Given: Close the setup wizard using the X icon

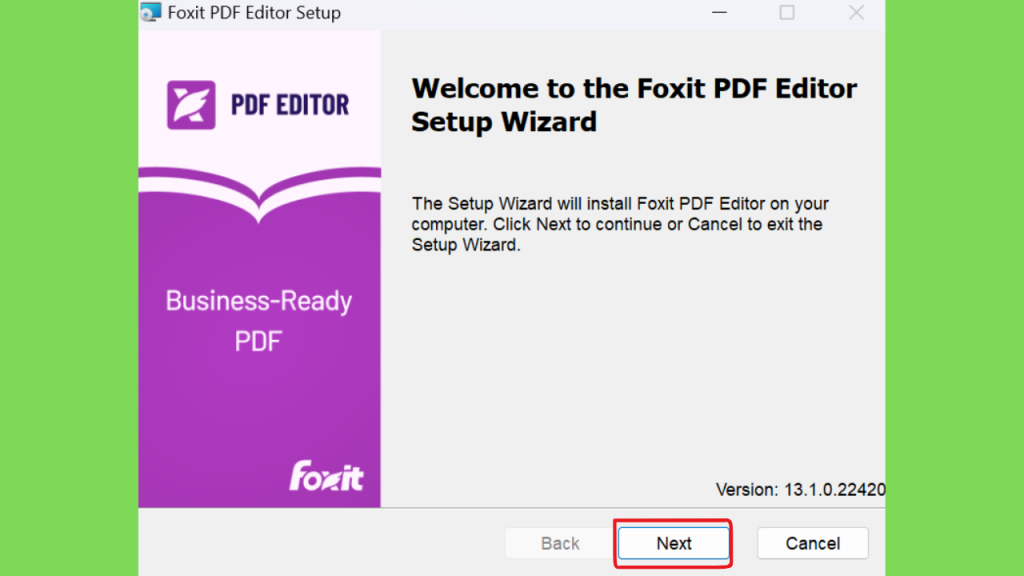Looking at the screenshot, I should 856,12.
